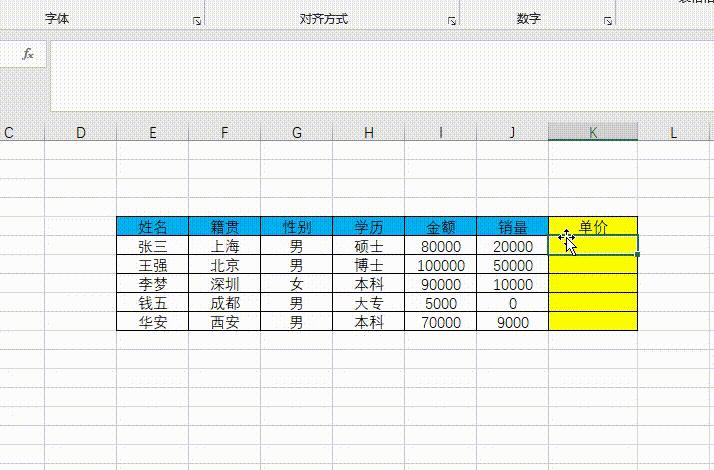
Task: Select column L header
Action: (x=673, y=133)
